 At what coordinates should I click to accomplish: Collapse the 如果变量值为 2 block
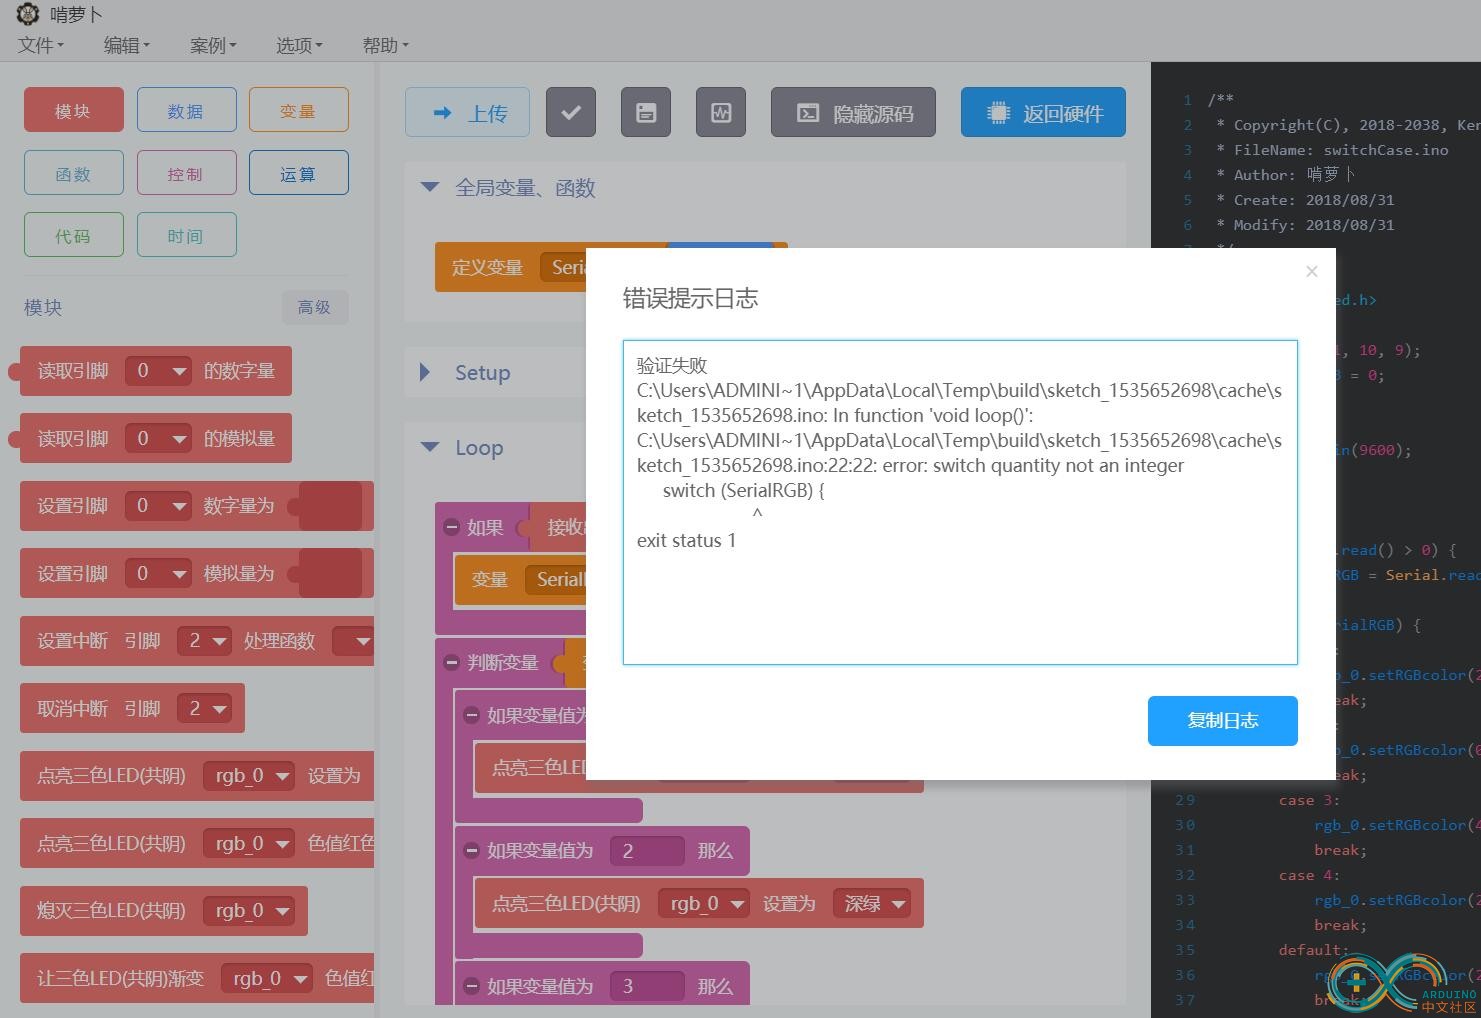(x=471, y=850)
